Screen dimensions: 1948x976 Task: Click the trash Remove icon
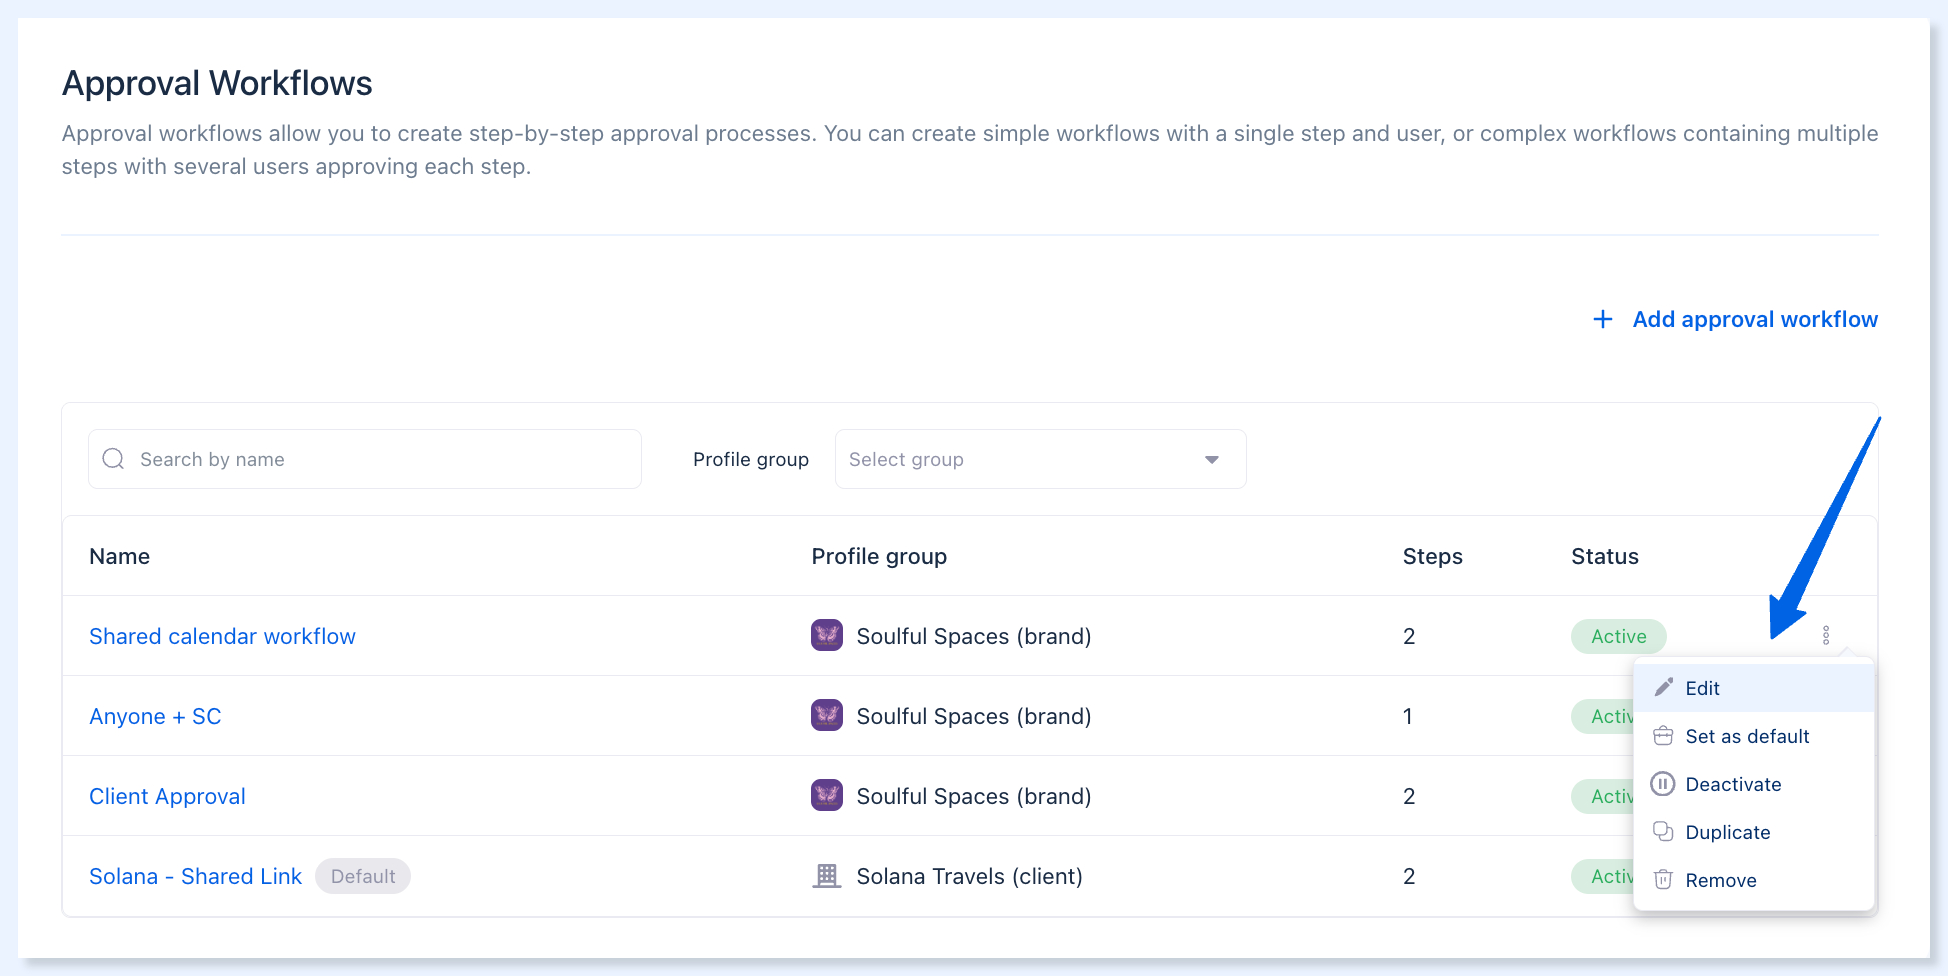tap(1663, 880)
